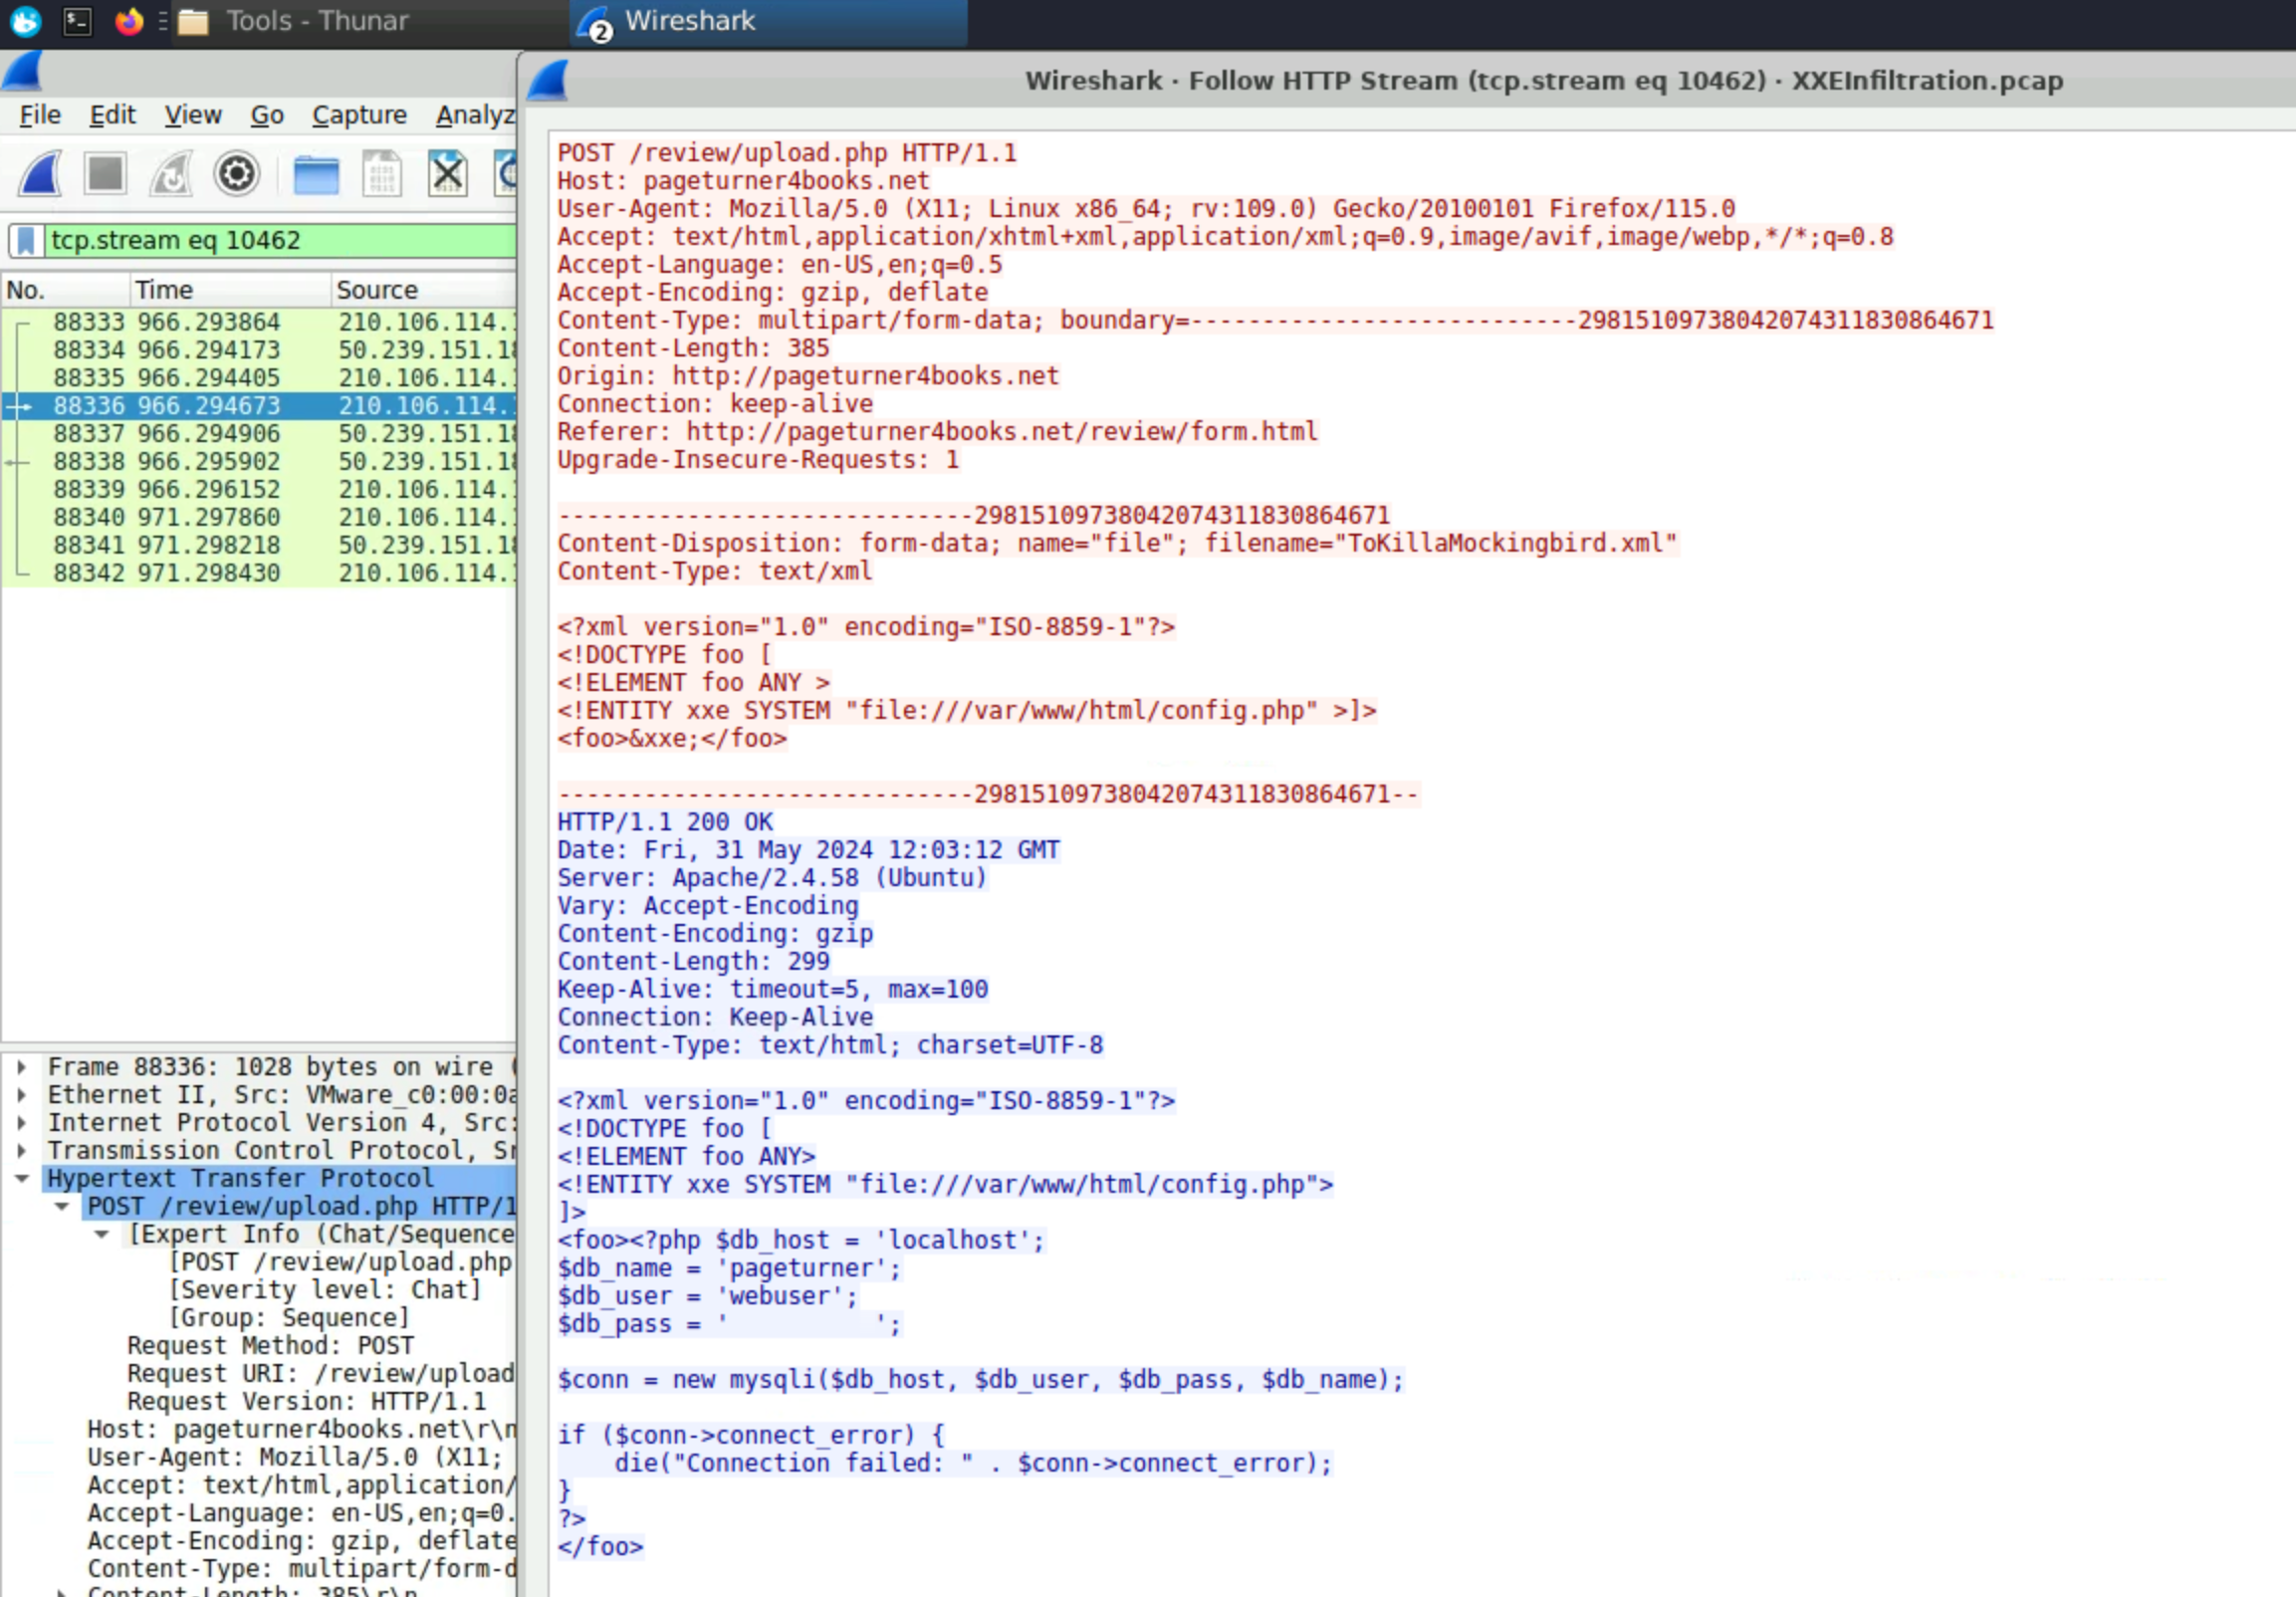Open capture options gear icon
Screen dimensions: 2296x1597
237,174
